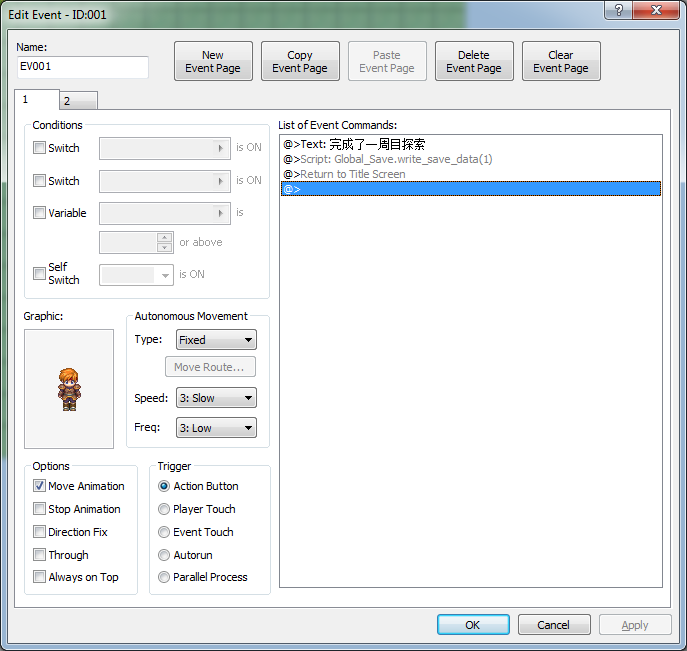Screen dimensions: 687x651
Task: Click the character sprite graphic box
Action: [x=69, y=389]
